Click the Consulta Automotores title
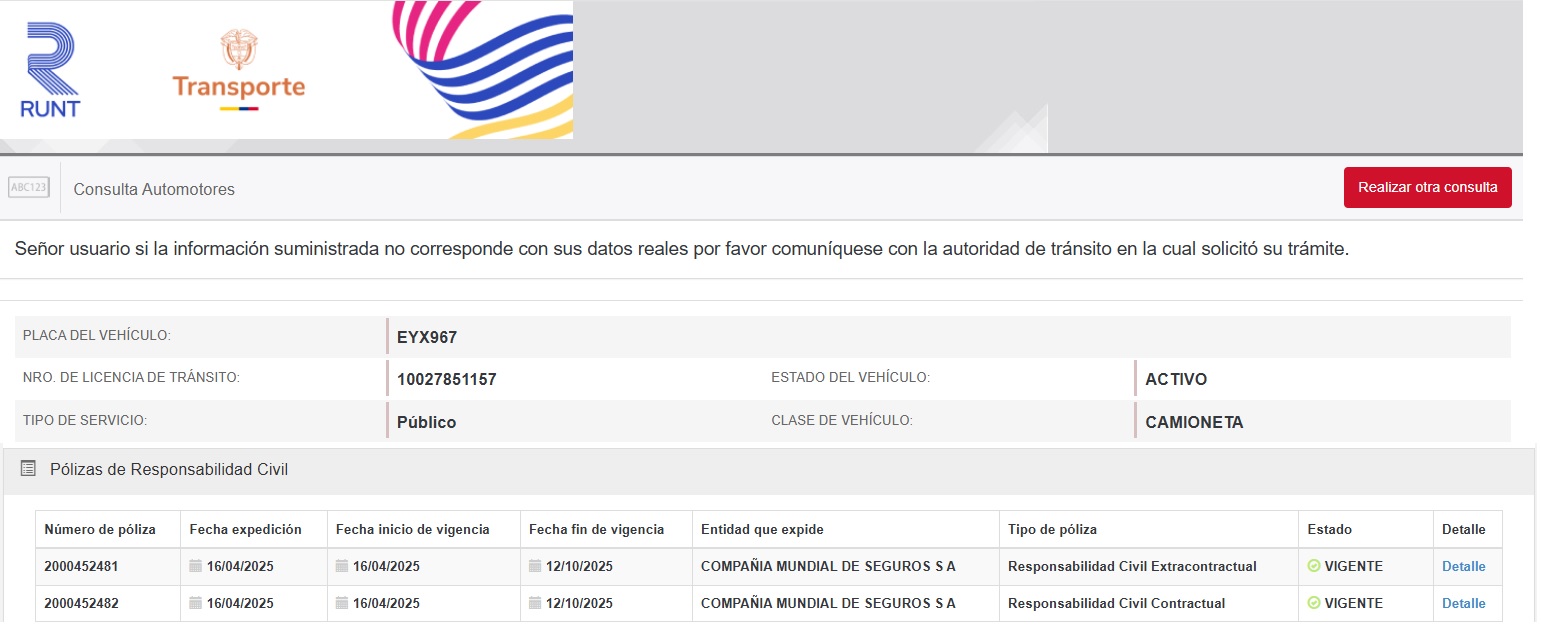This screenshot has width=1541, height=626. pos(154,189)
